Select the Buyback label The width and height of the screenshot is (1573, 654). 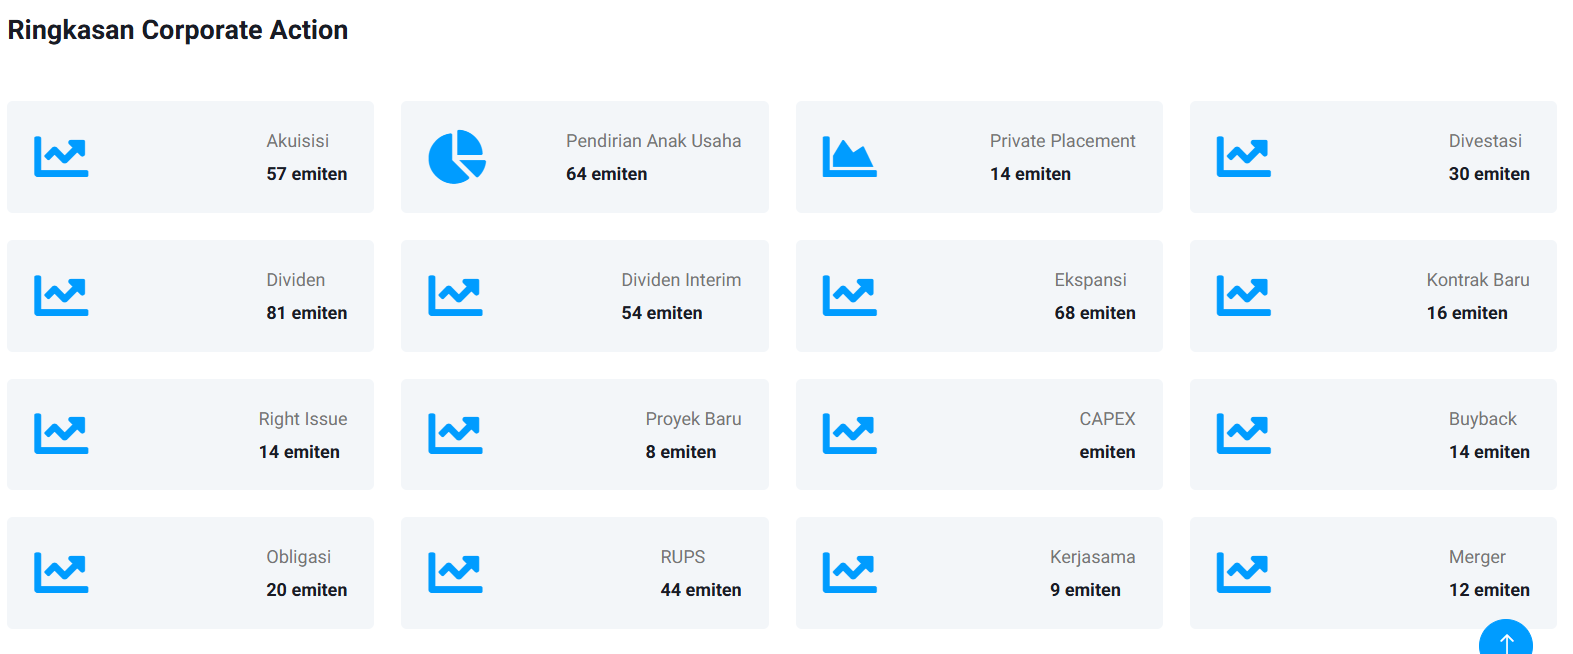(1482, 419)
